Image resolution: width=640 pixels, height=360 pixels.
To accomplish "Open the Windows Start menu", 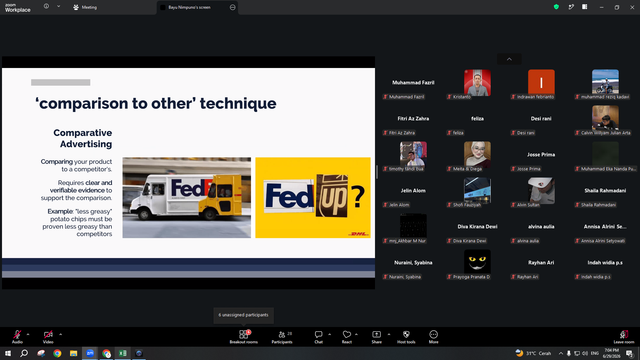I will pyautogui.click(x=8, y=353).
